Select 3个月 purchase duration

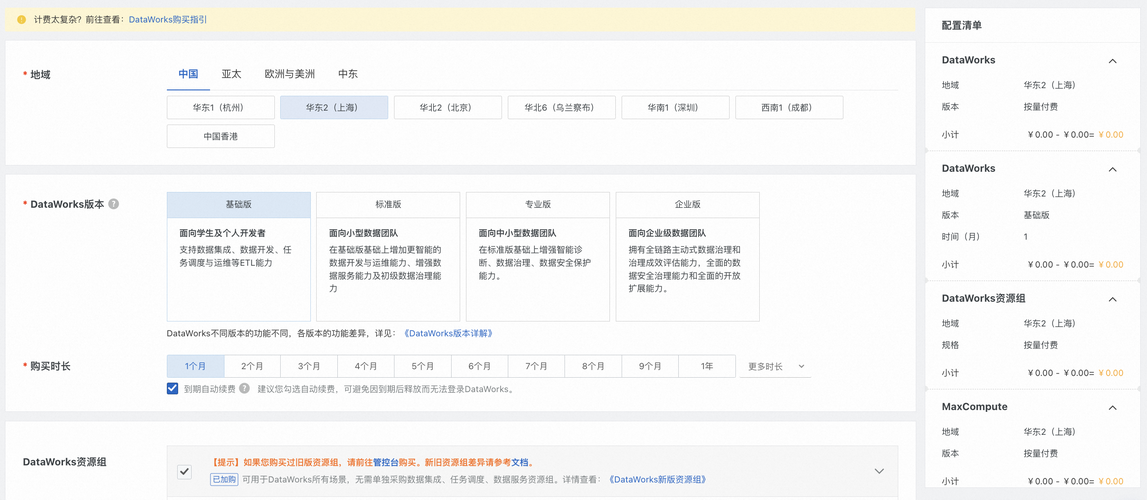(309, 366)
